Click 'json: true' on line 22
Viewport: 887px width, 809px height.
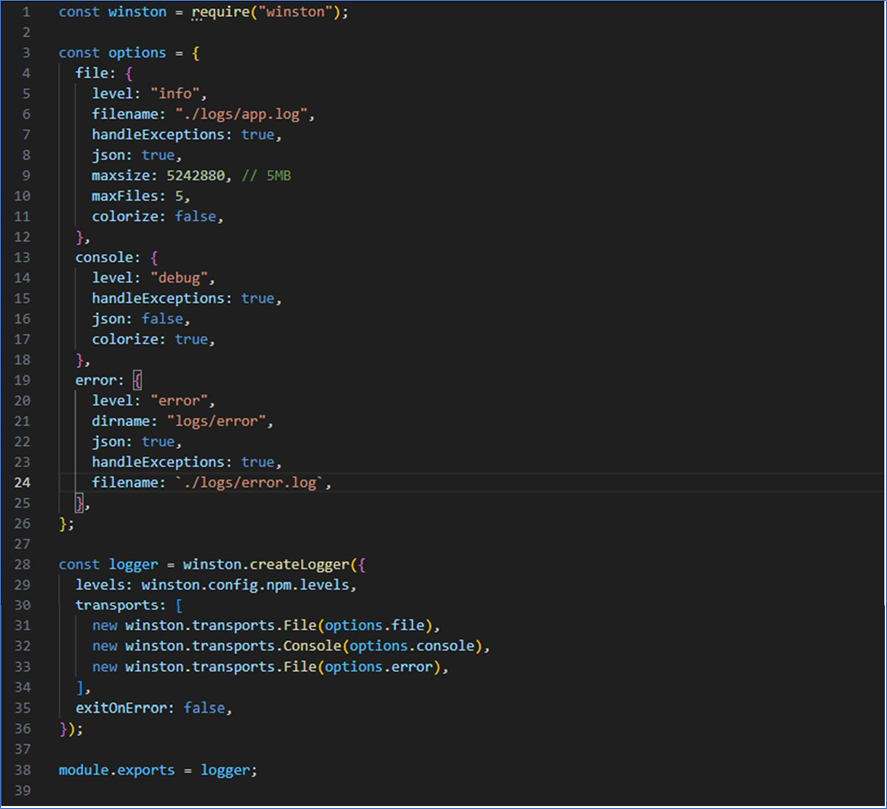pos(133,442)
